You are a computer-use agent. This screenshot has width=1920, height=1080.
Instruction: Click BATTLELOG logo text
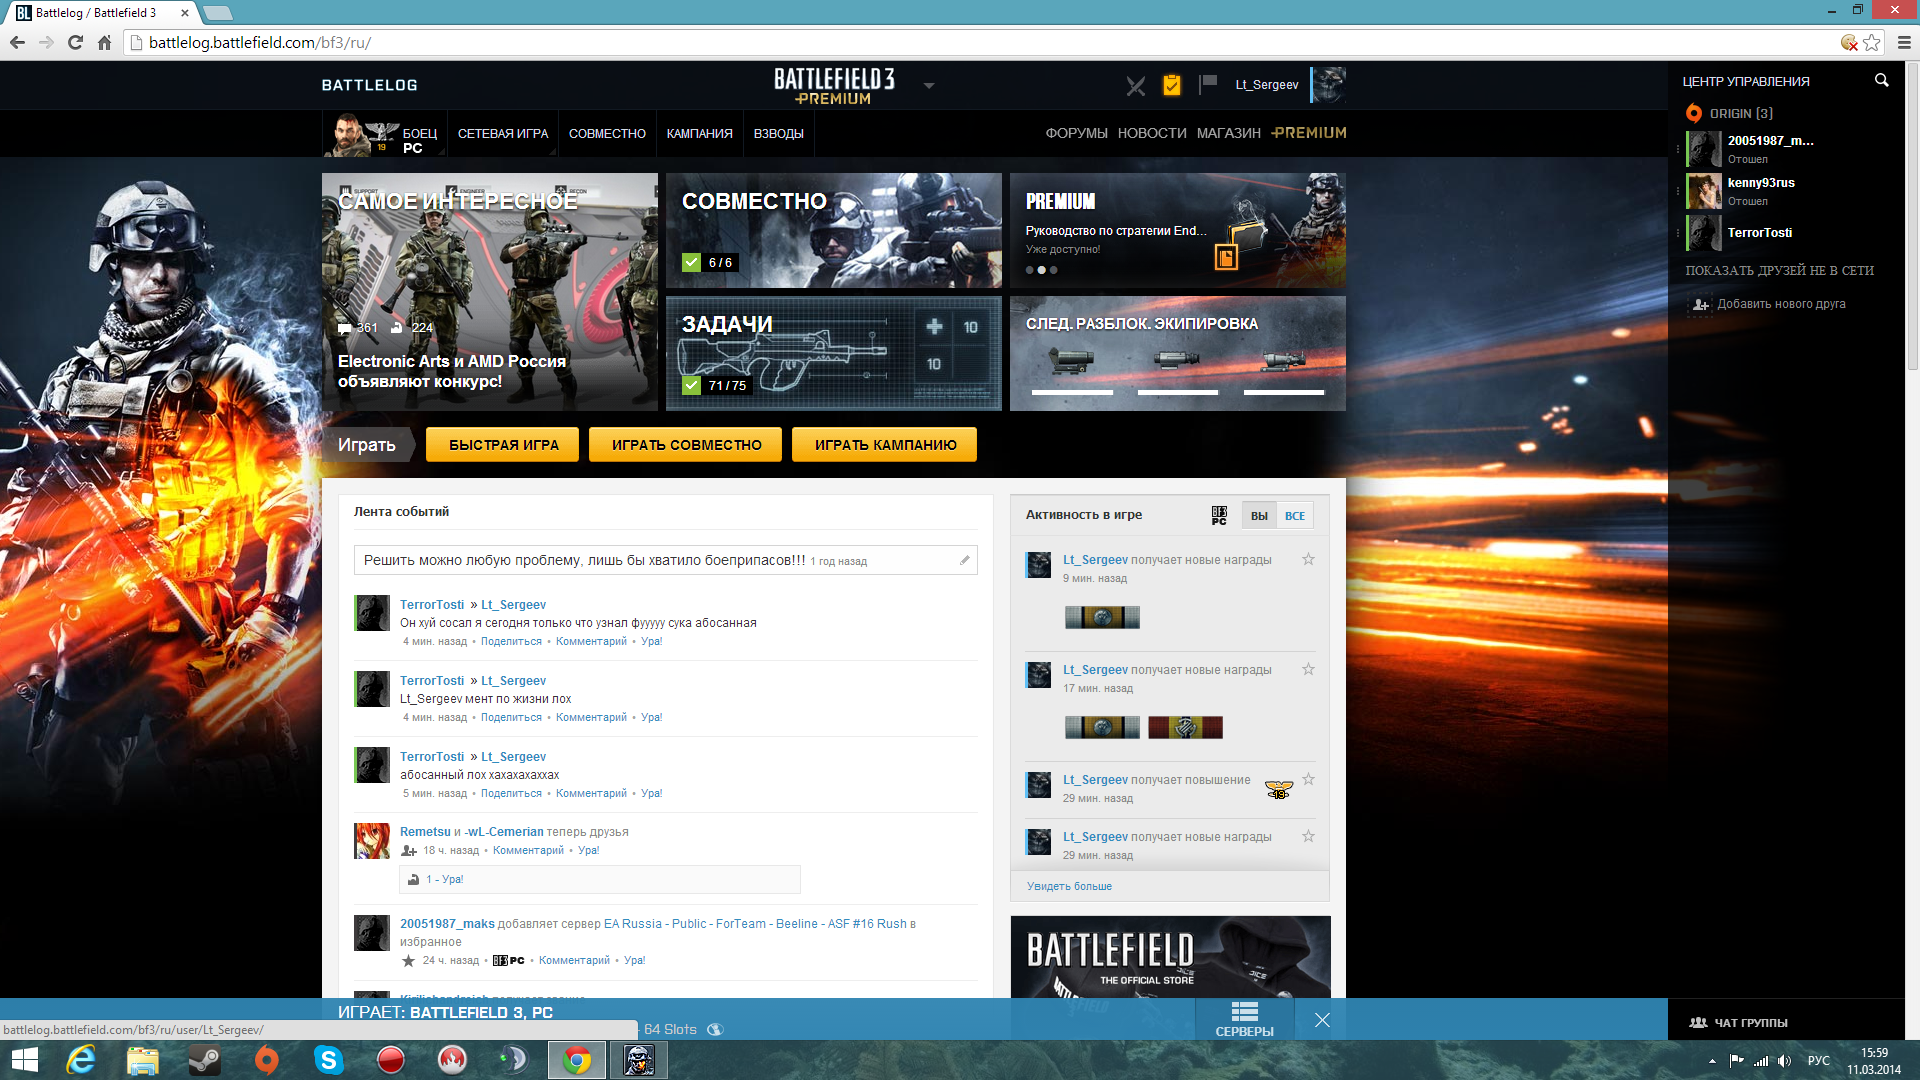point(369,85)
